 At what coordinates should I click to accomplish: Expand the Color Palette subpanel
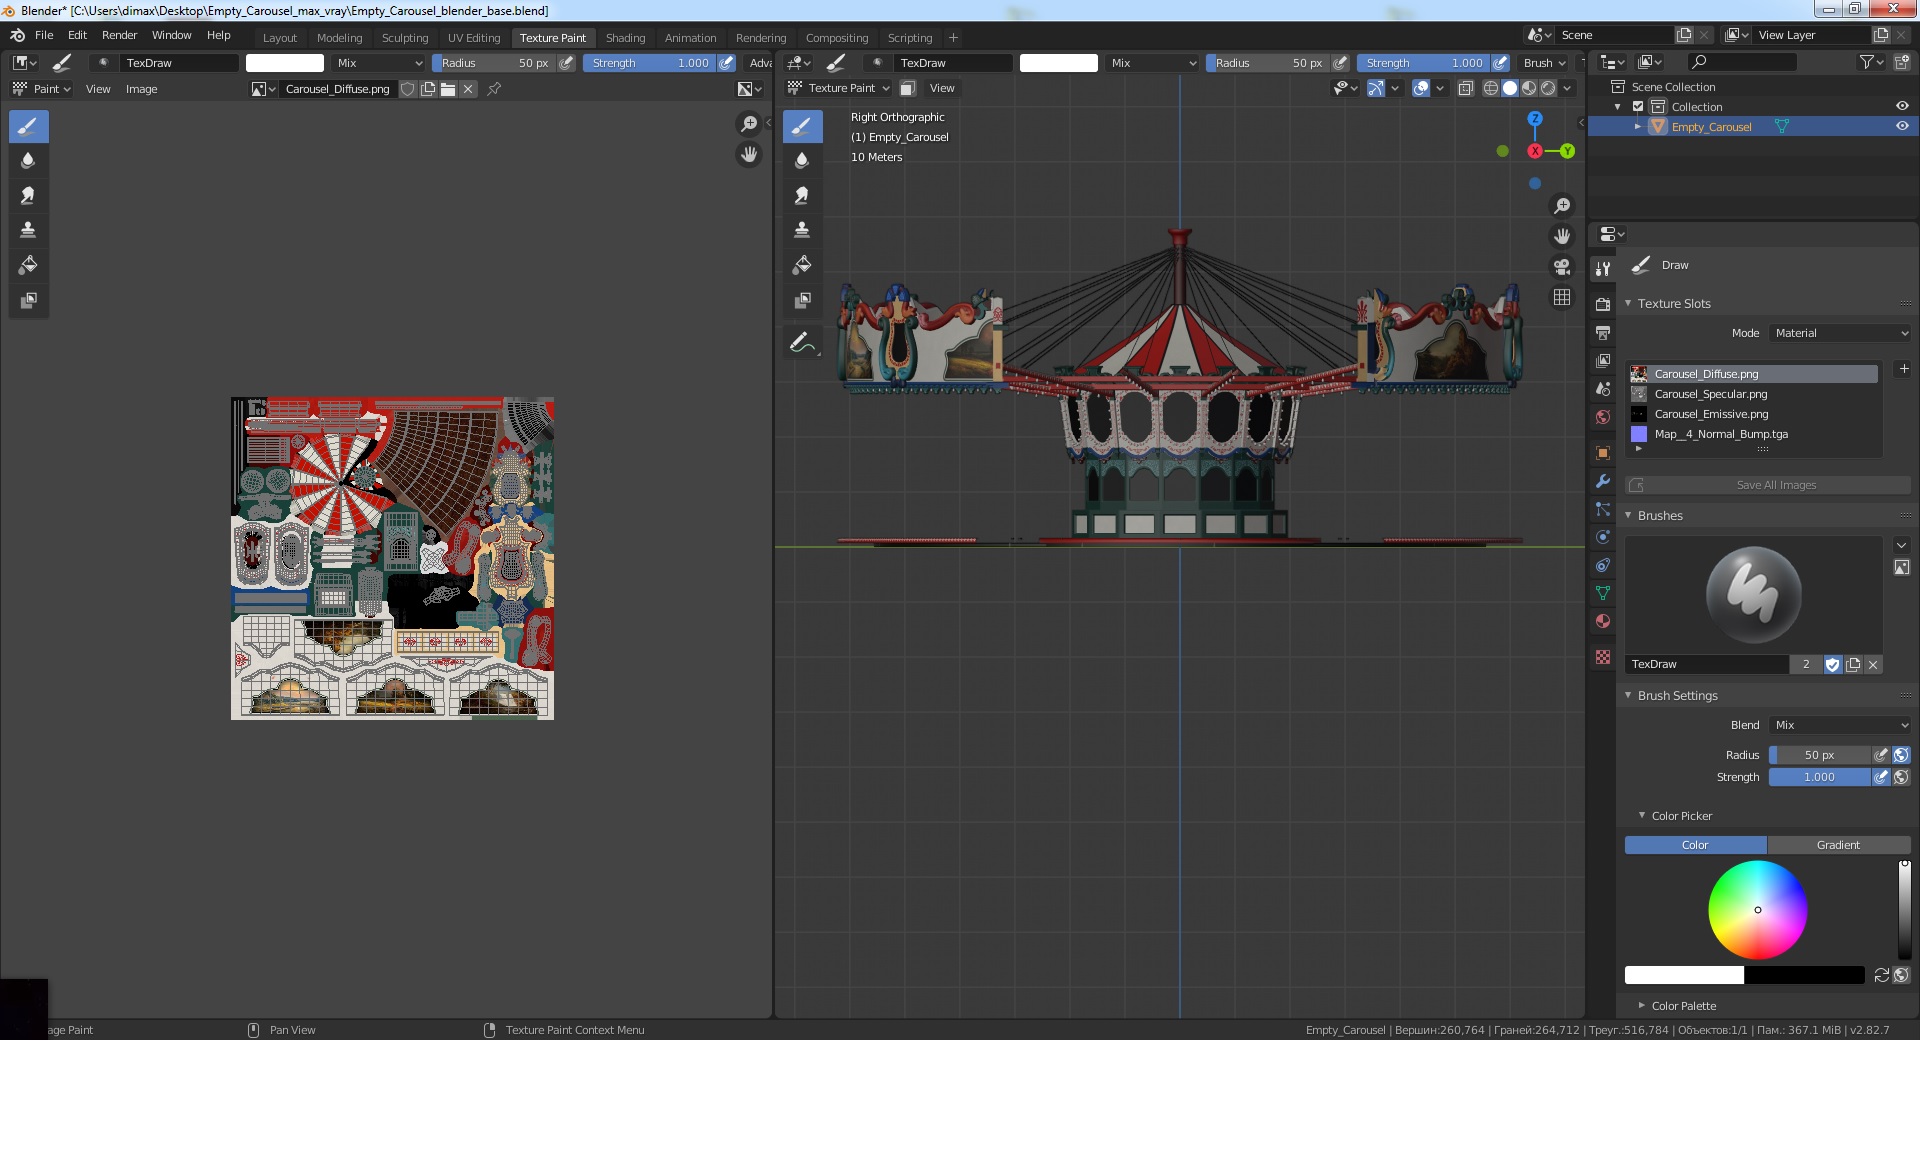pyautogui.click(x=1642, y=1006)
